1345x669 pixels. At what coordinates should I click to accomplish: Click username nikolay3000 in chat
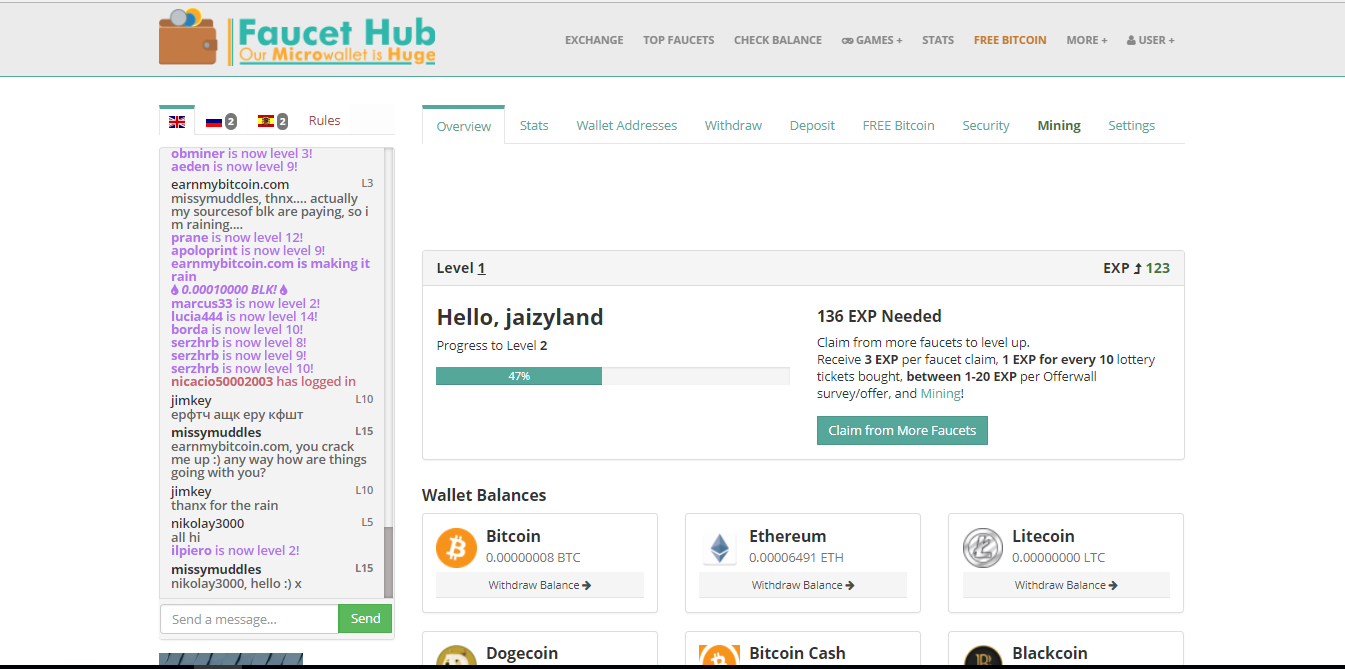coord(207,523)
